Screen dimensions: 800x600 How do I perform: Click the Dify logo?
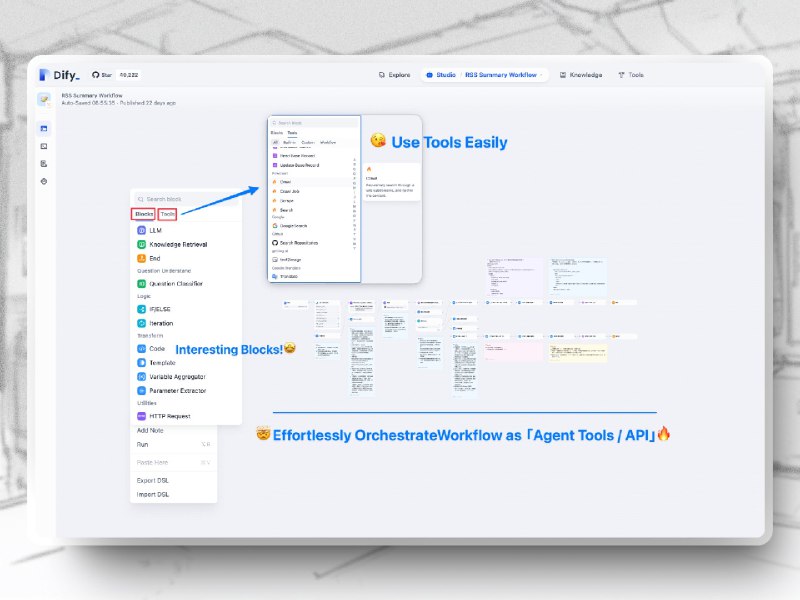59,75
